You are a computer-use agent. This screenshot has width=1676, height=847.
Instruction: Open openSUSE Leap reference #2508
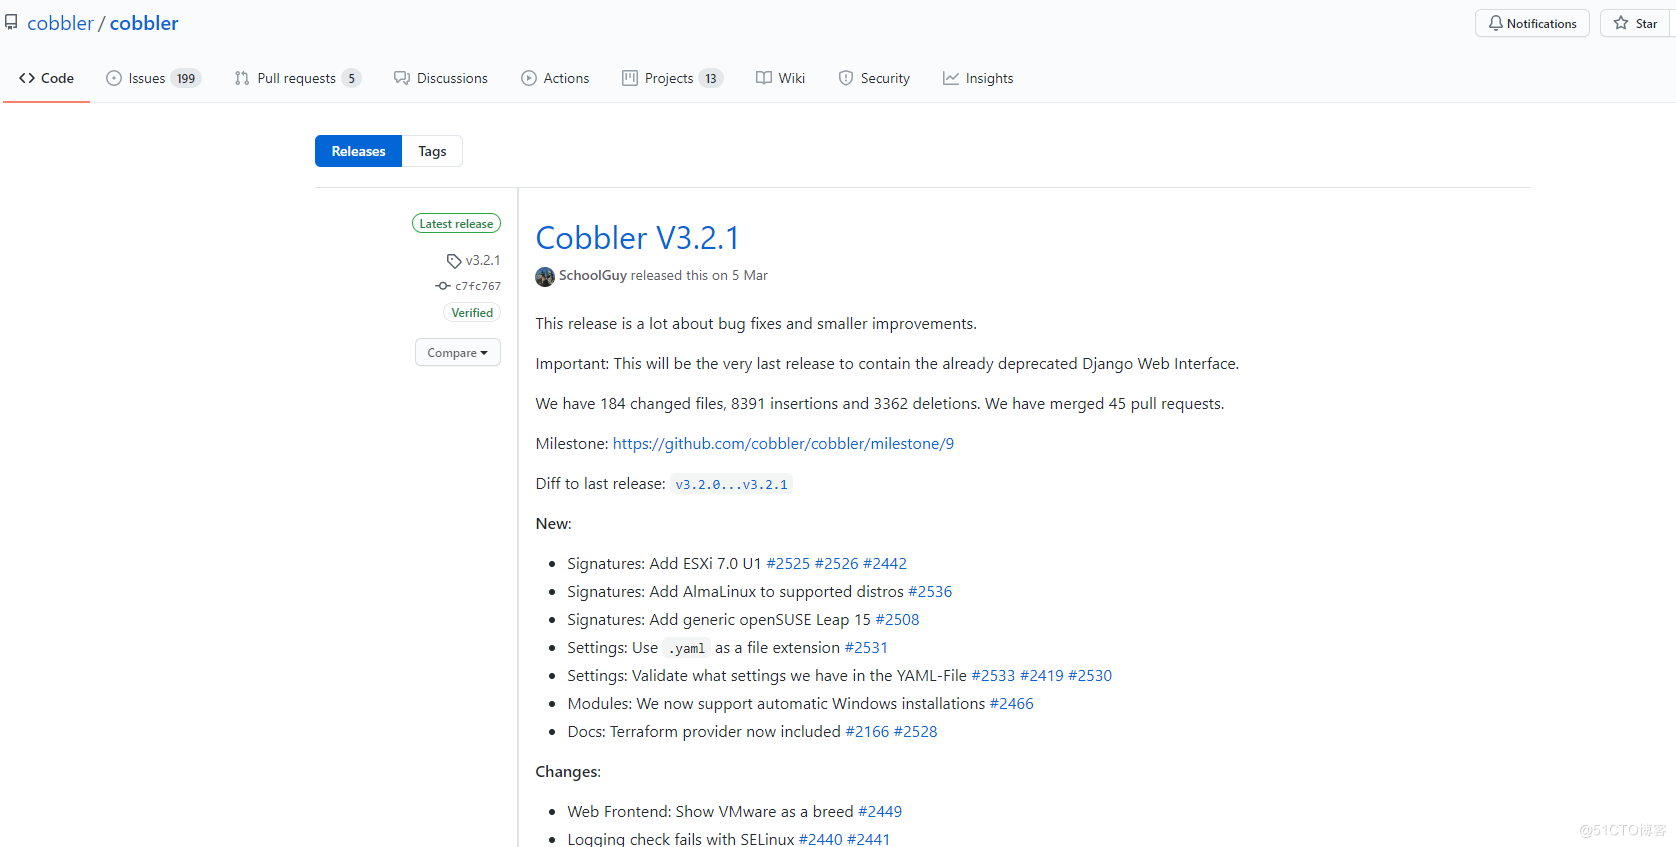[897, 619]
